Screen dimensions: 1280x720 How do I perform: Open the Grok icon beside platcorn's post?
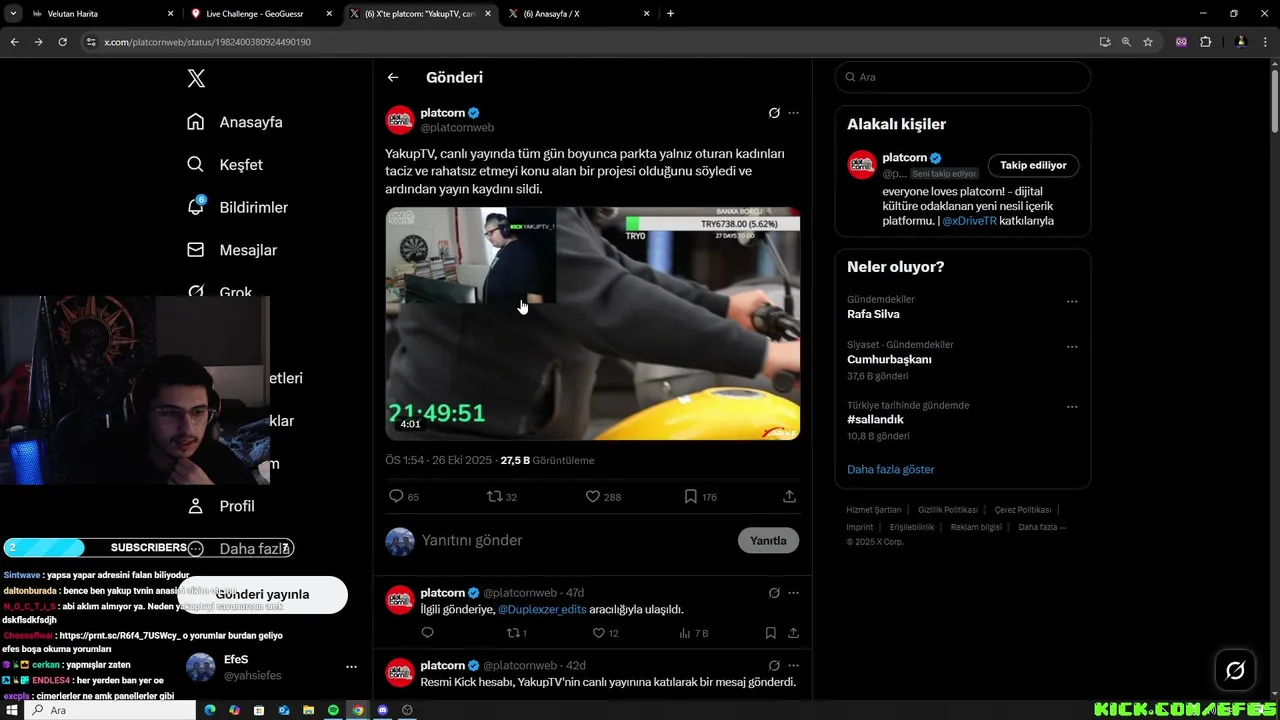(x=774, y=113)
